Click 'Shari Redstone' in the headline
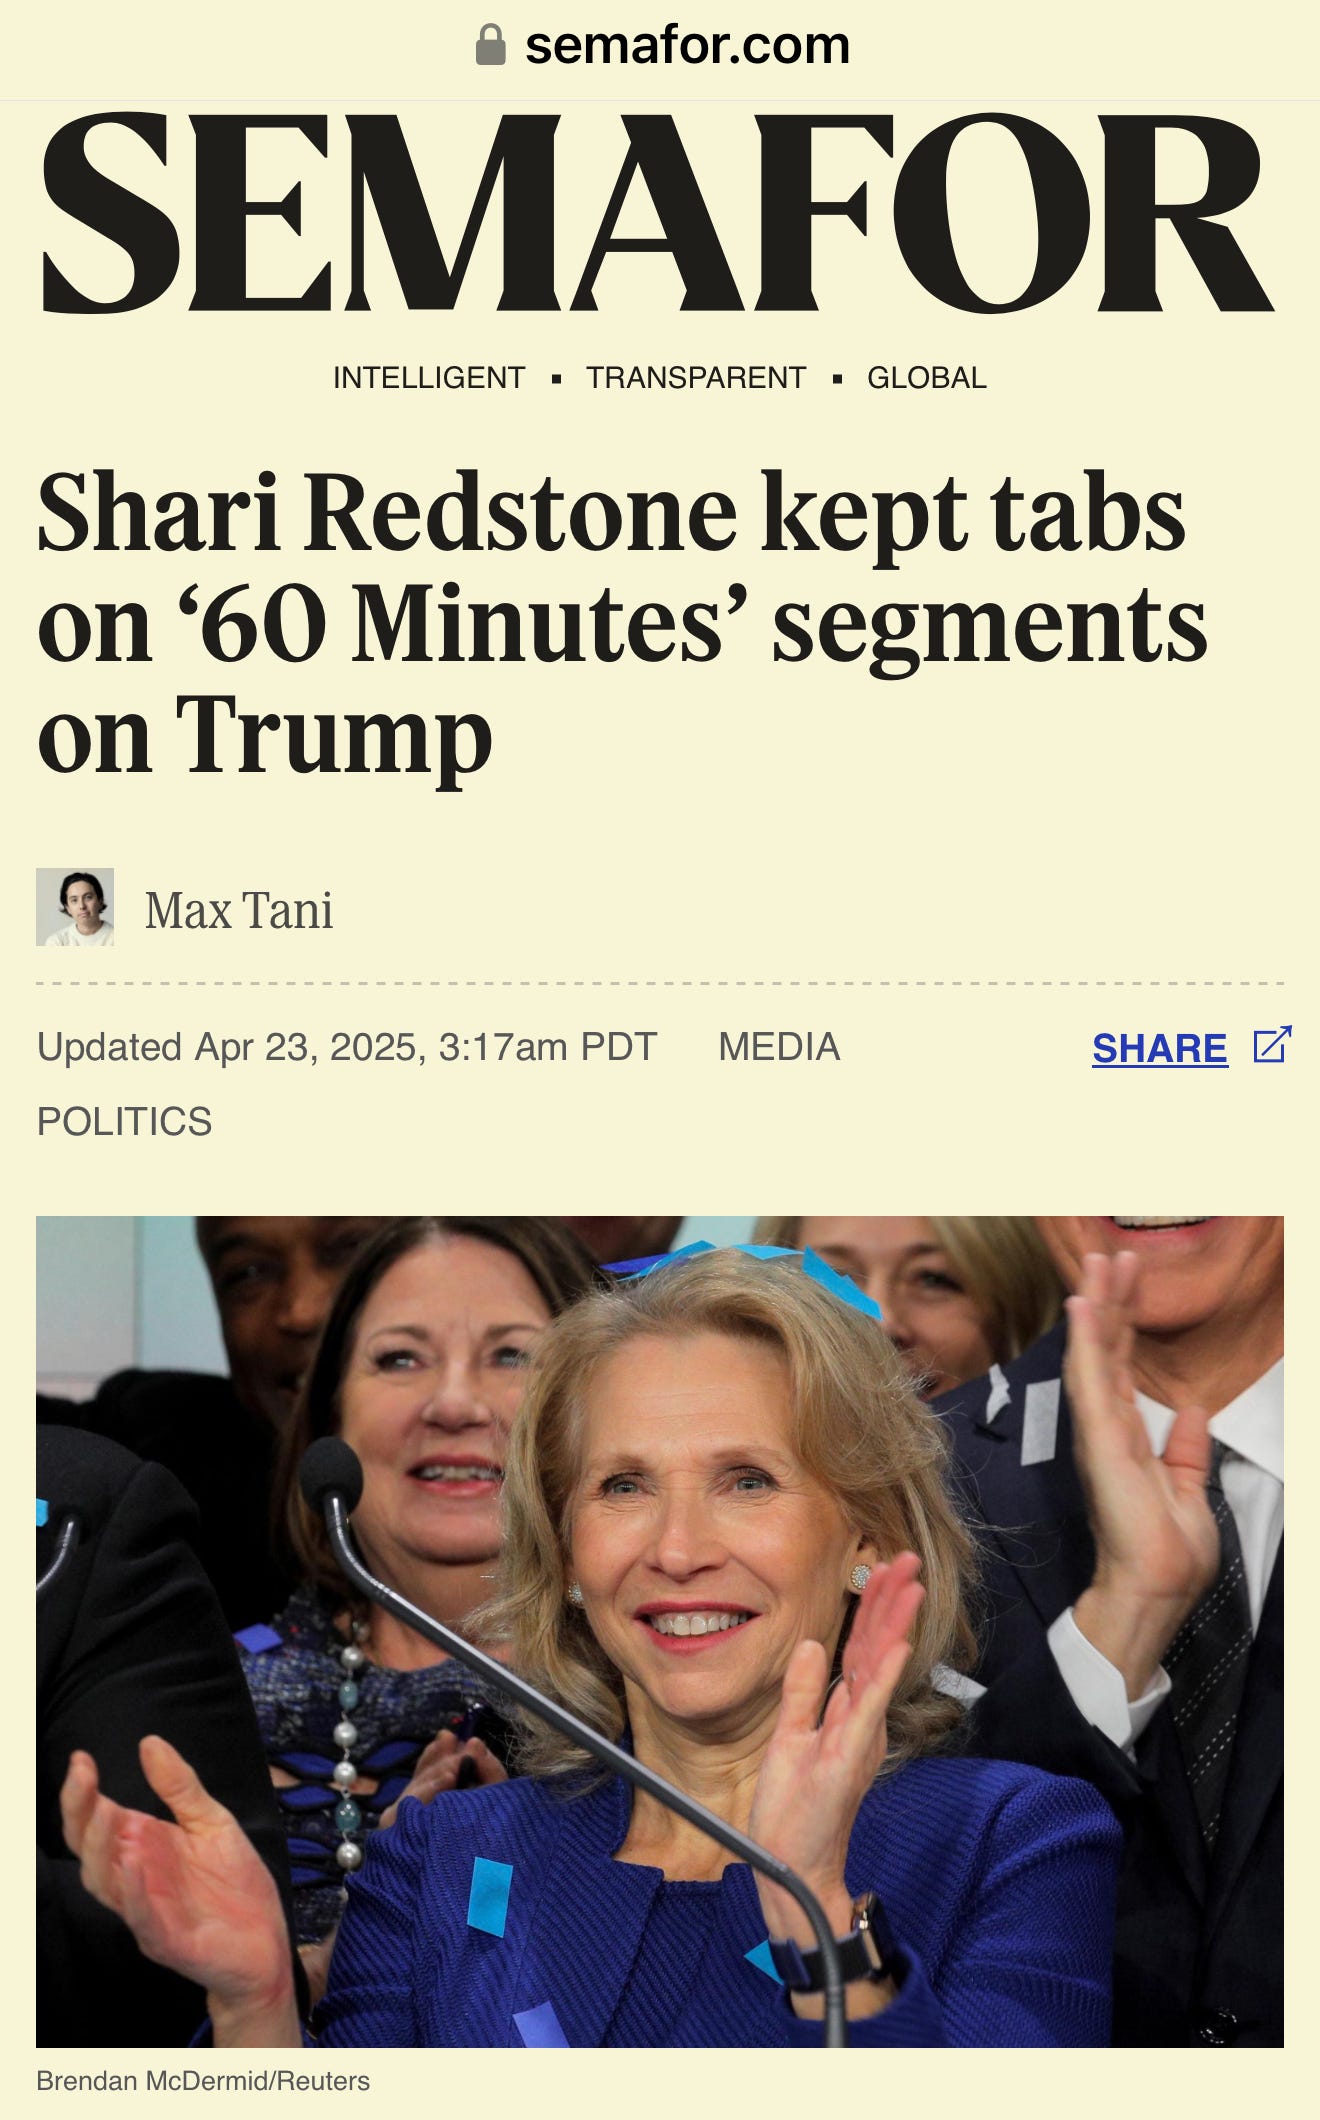 387,512
